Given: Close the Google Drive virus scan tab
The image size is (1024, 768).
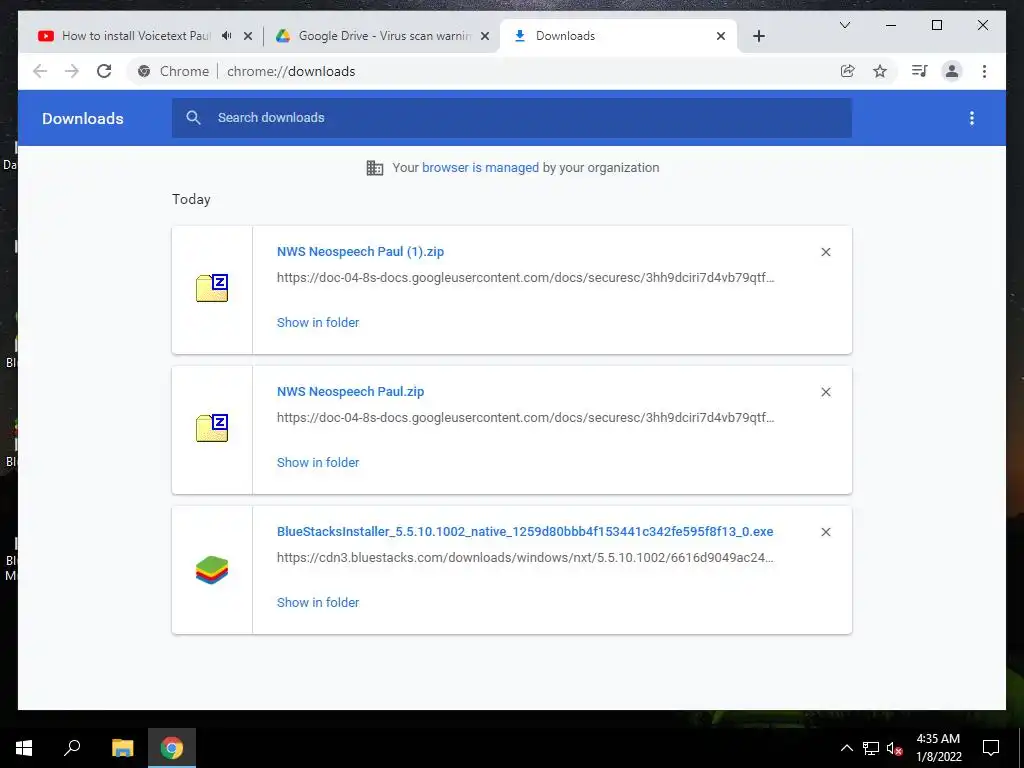Looking at the screenshot, I should 485,36.
